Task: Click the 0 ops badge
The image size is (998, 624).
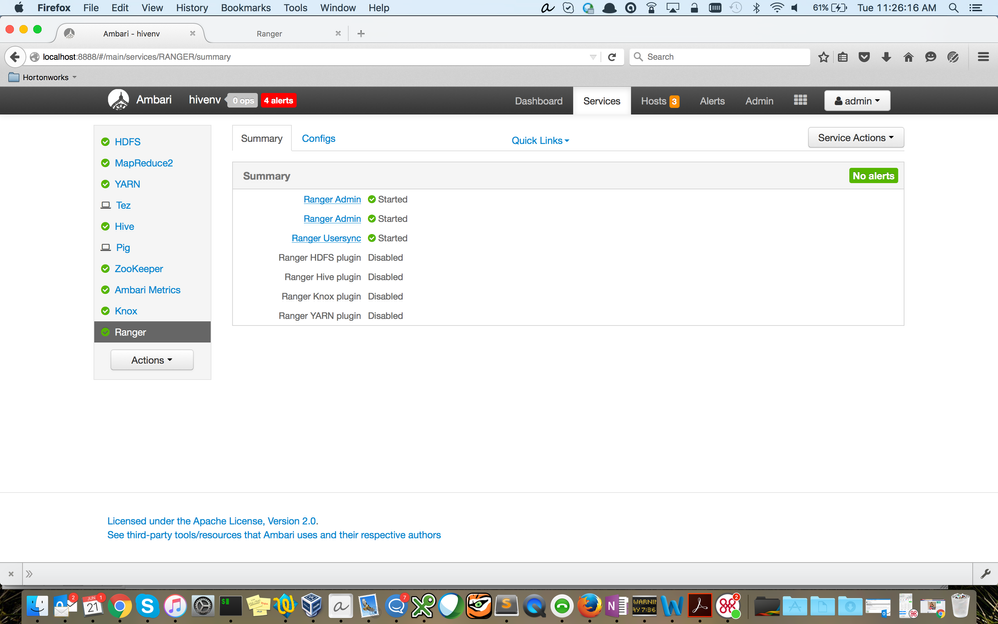Action: (242, 101)
